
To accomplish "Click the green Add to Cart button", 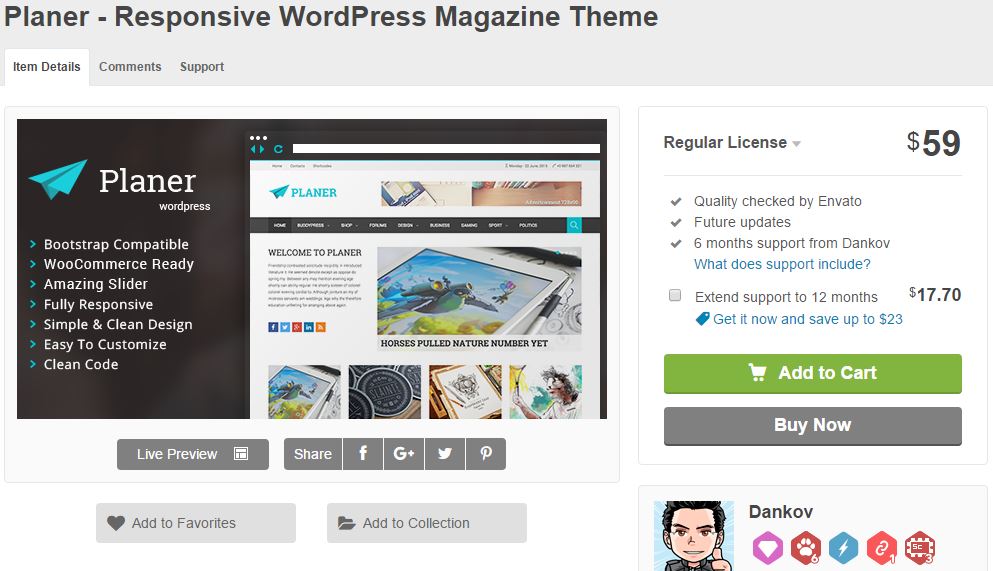I will pyautogui.click(x=813, y=373).
